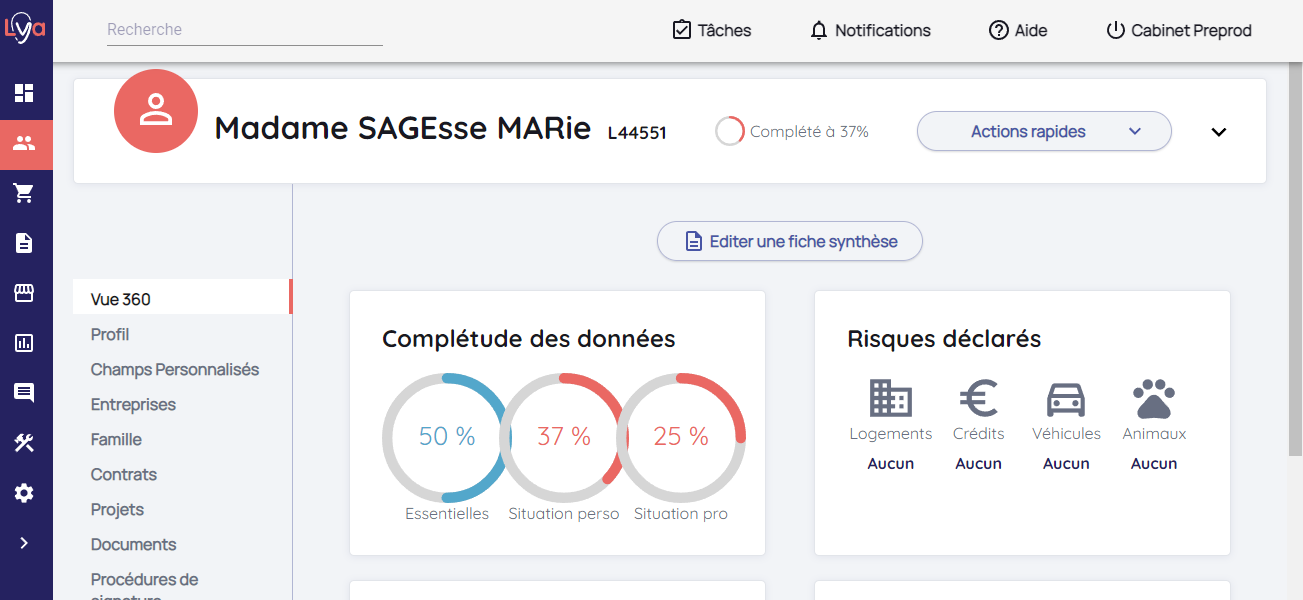
Task: Open the messages chat bubble icon
Action: coord(24,393)
